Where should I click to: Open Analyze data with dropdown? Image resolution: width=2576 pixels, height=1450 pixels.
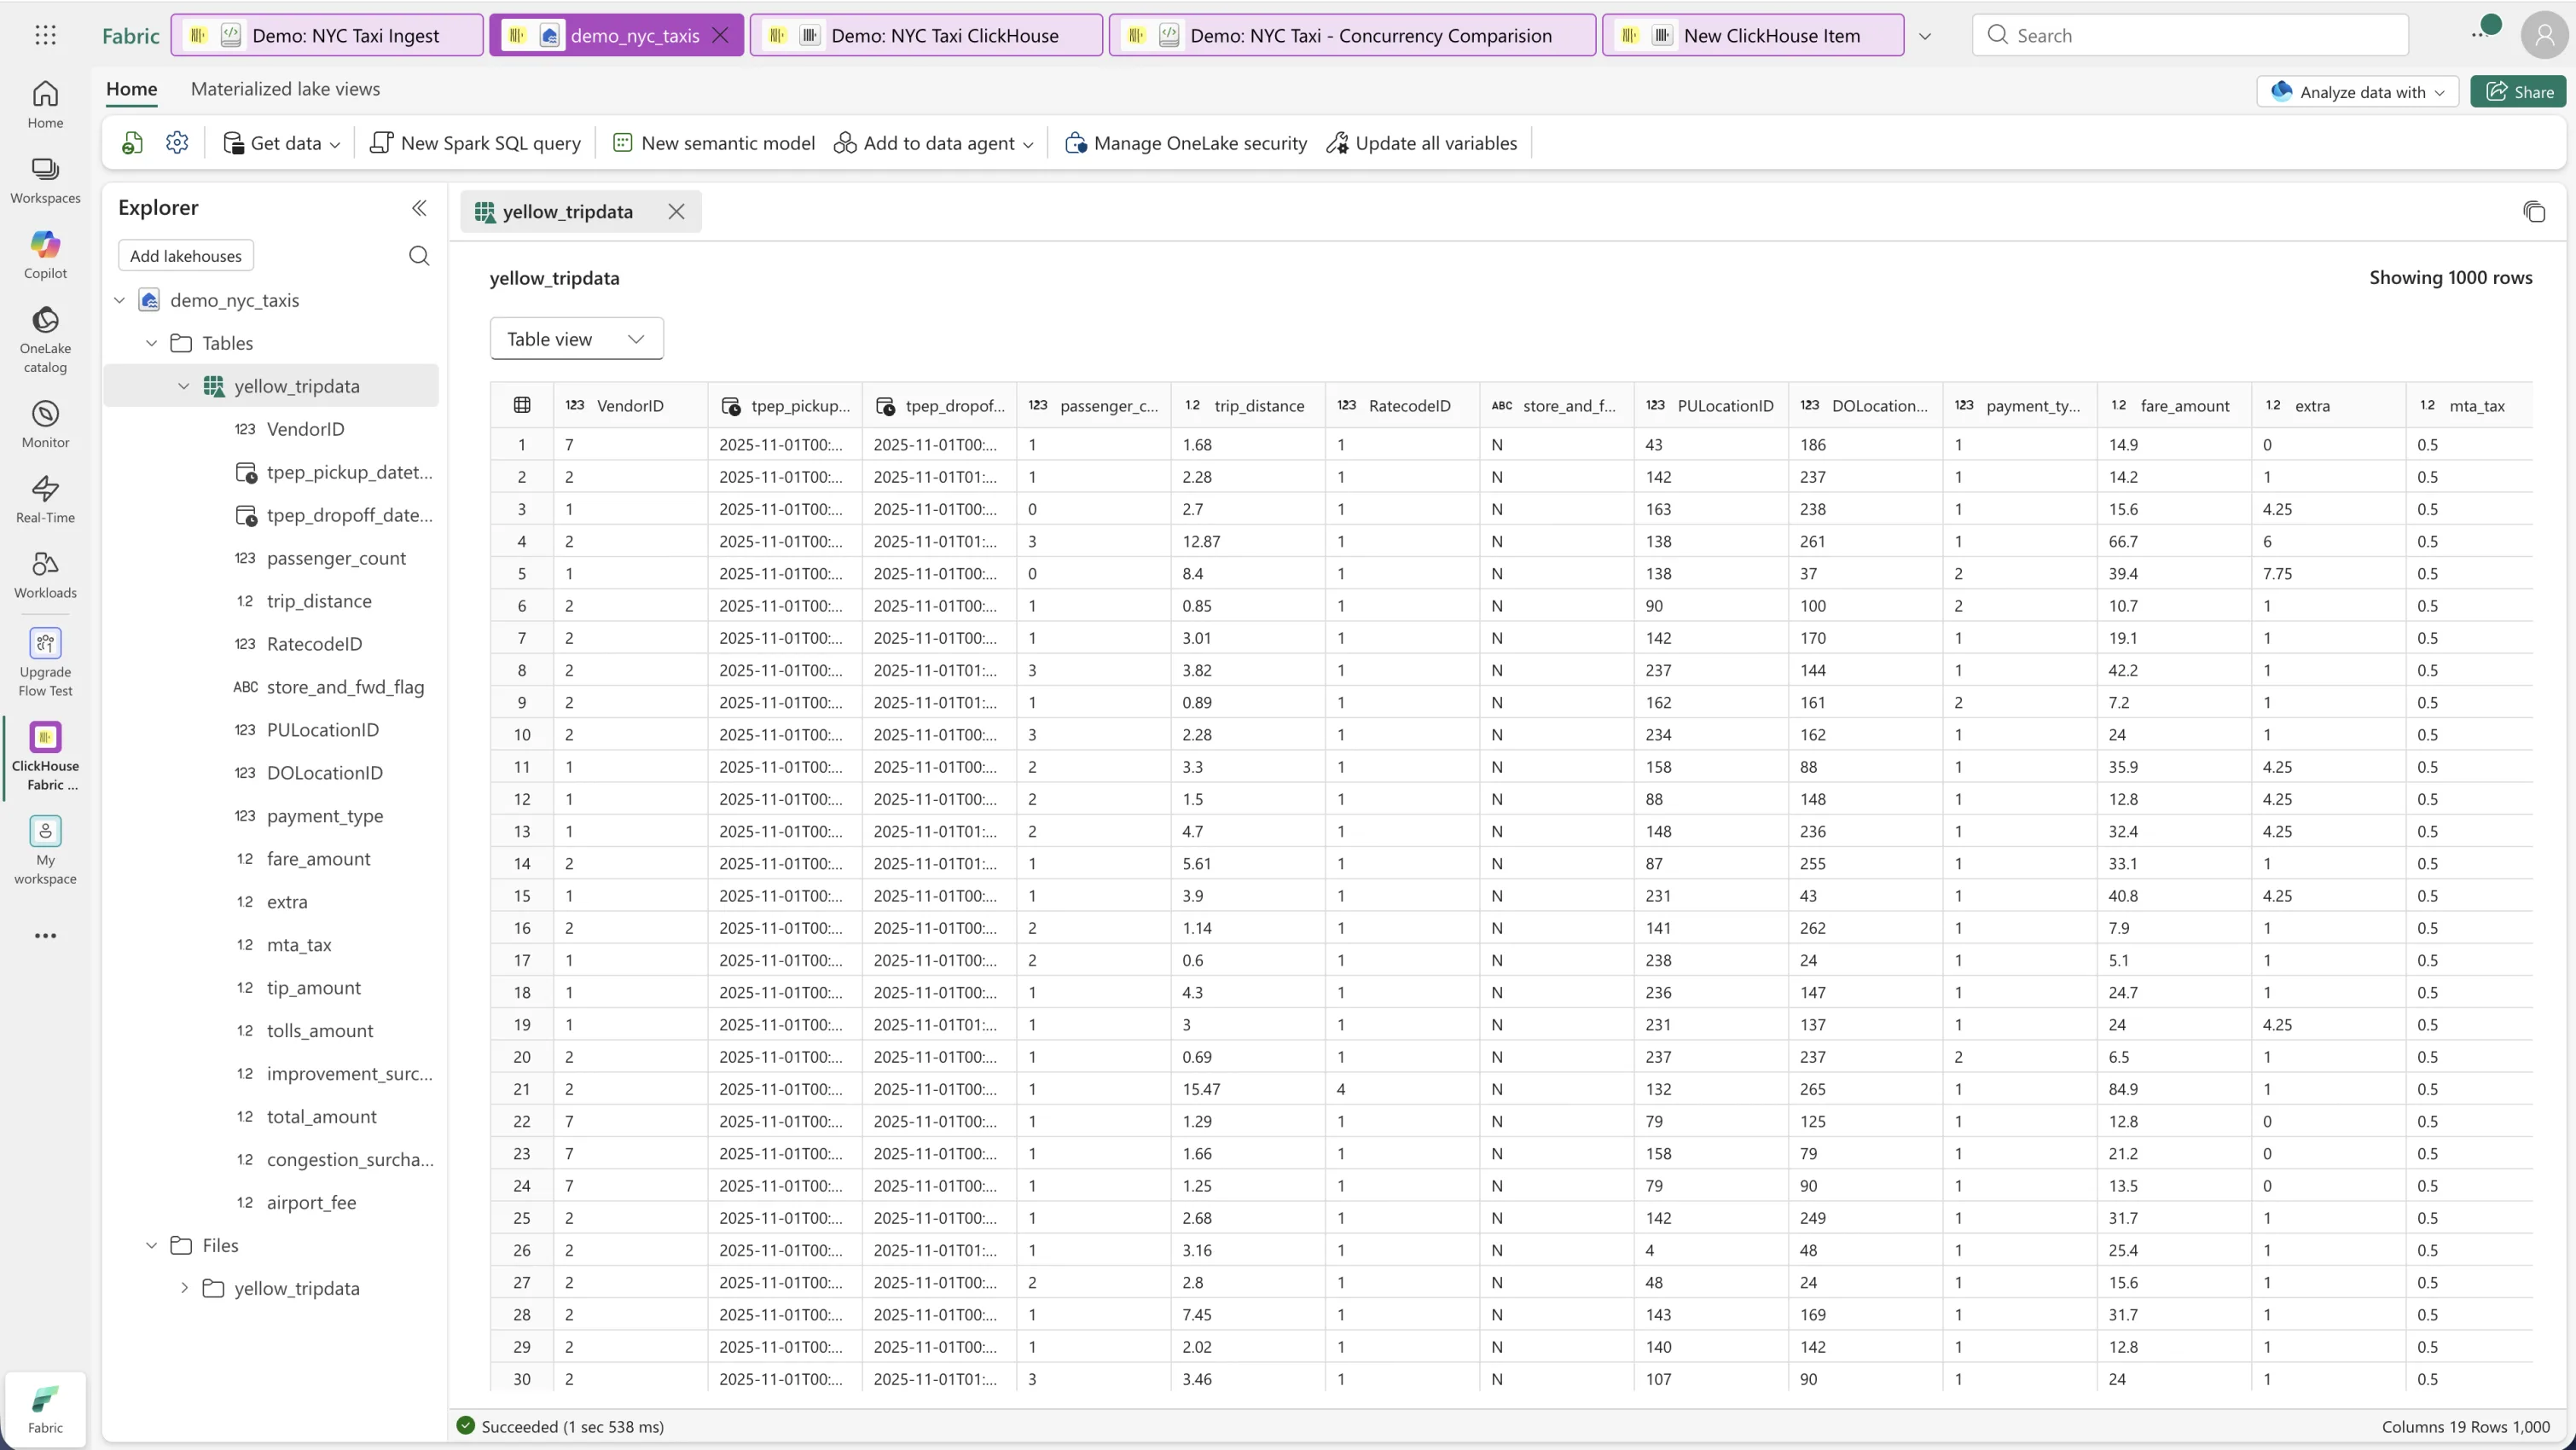(x=2358, y=92)
